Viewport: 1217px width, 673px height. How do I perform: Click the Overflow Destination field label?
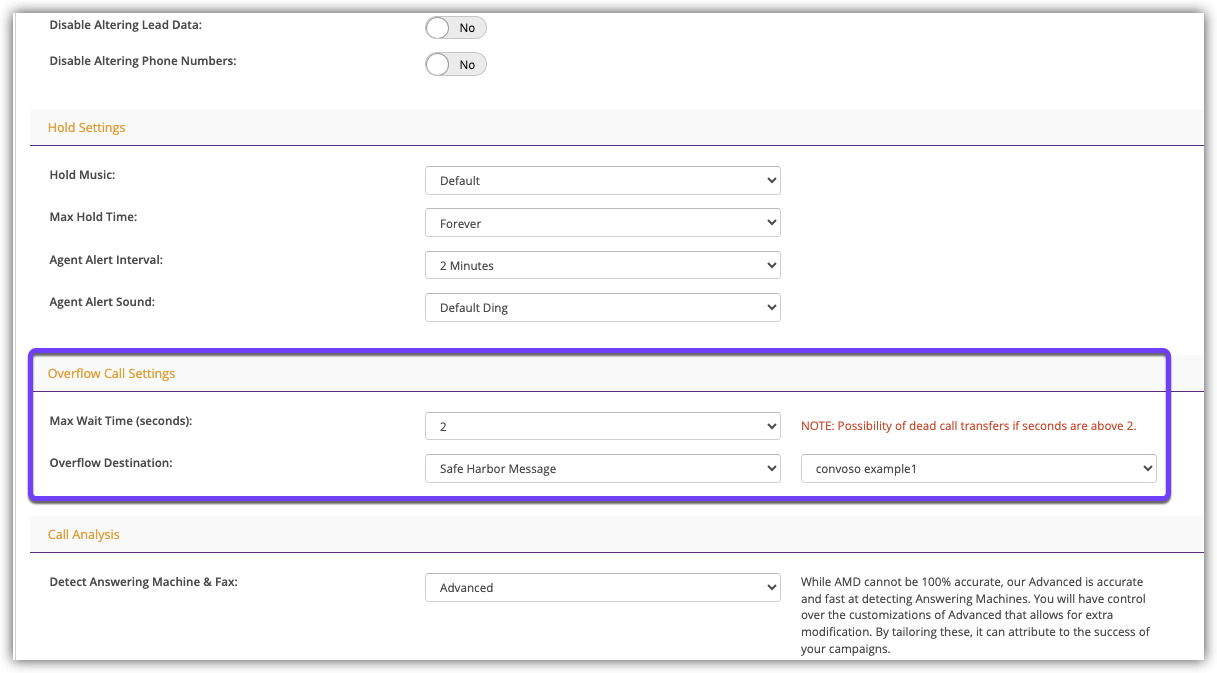(111, 463)
